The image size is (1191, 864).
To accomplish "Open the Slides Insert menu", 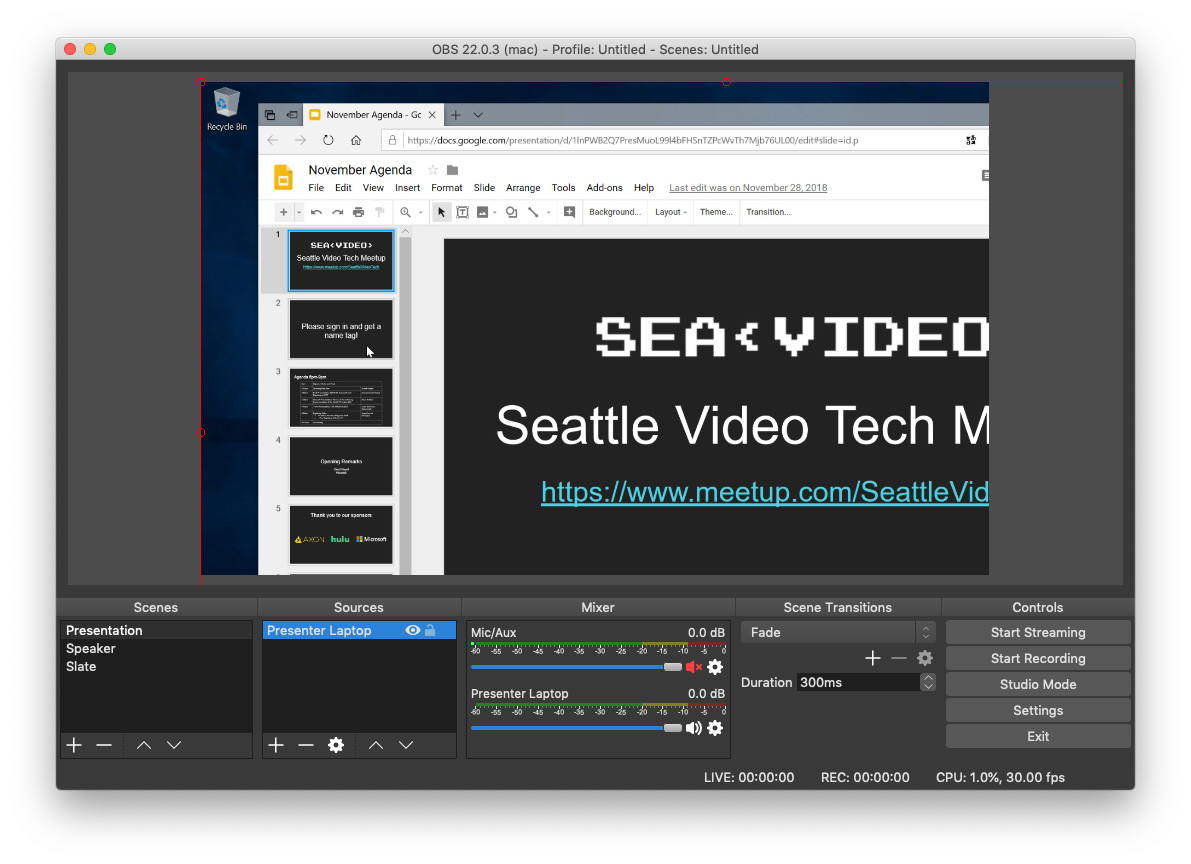I will pyautogui.click(x=407, y=188).
